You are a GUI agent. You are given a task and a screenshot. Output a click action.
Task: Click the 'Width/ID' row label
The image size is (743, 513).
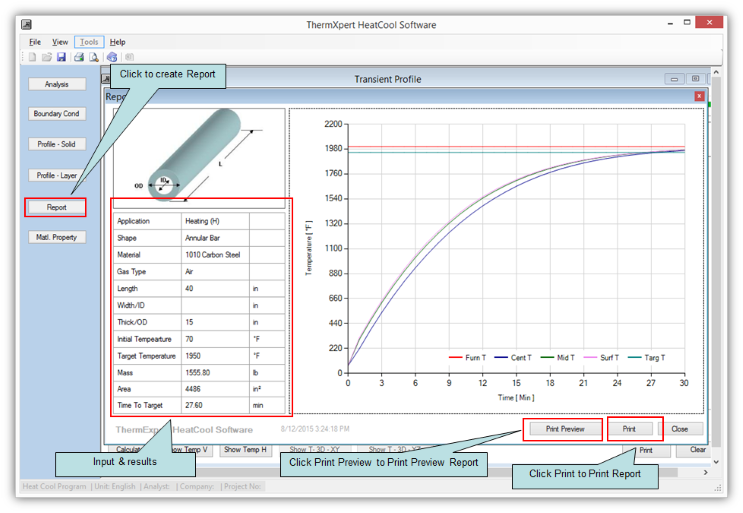click(x=131, y=306)
